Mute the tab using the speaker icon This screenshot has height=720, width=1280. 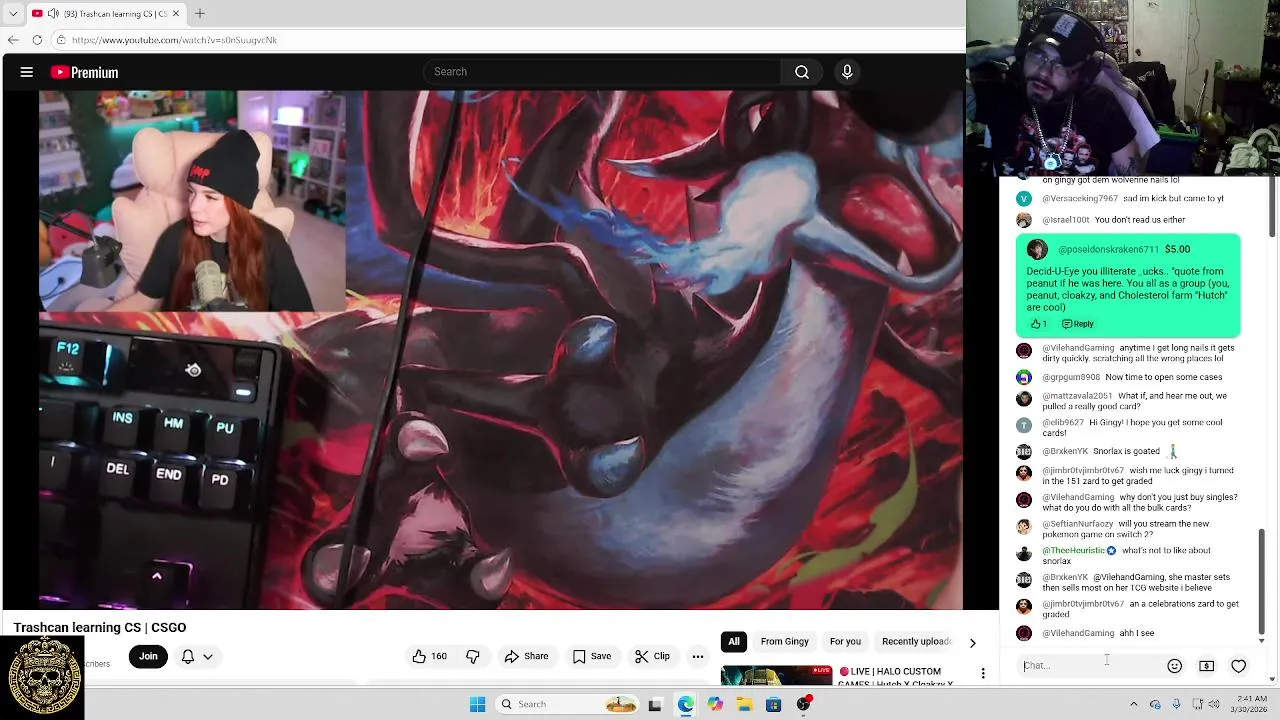pyautogui.click(x=52, y=14)
